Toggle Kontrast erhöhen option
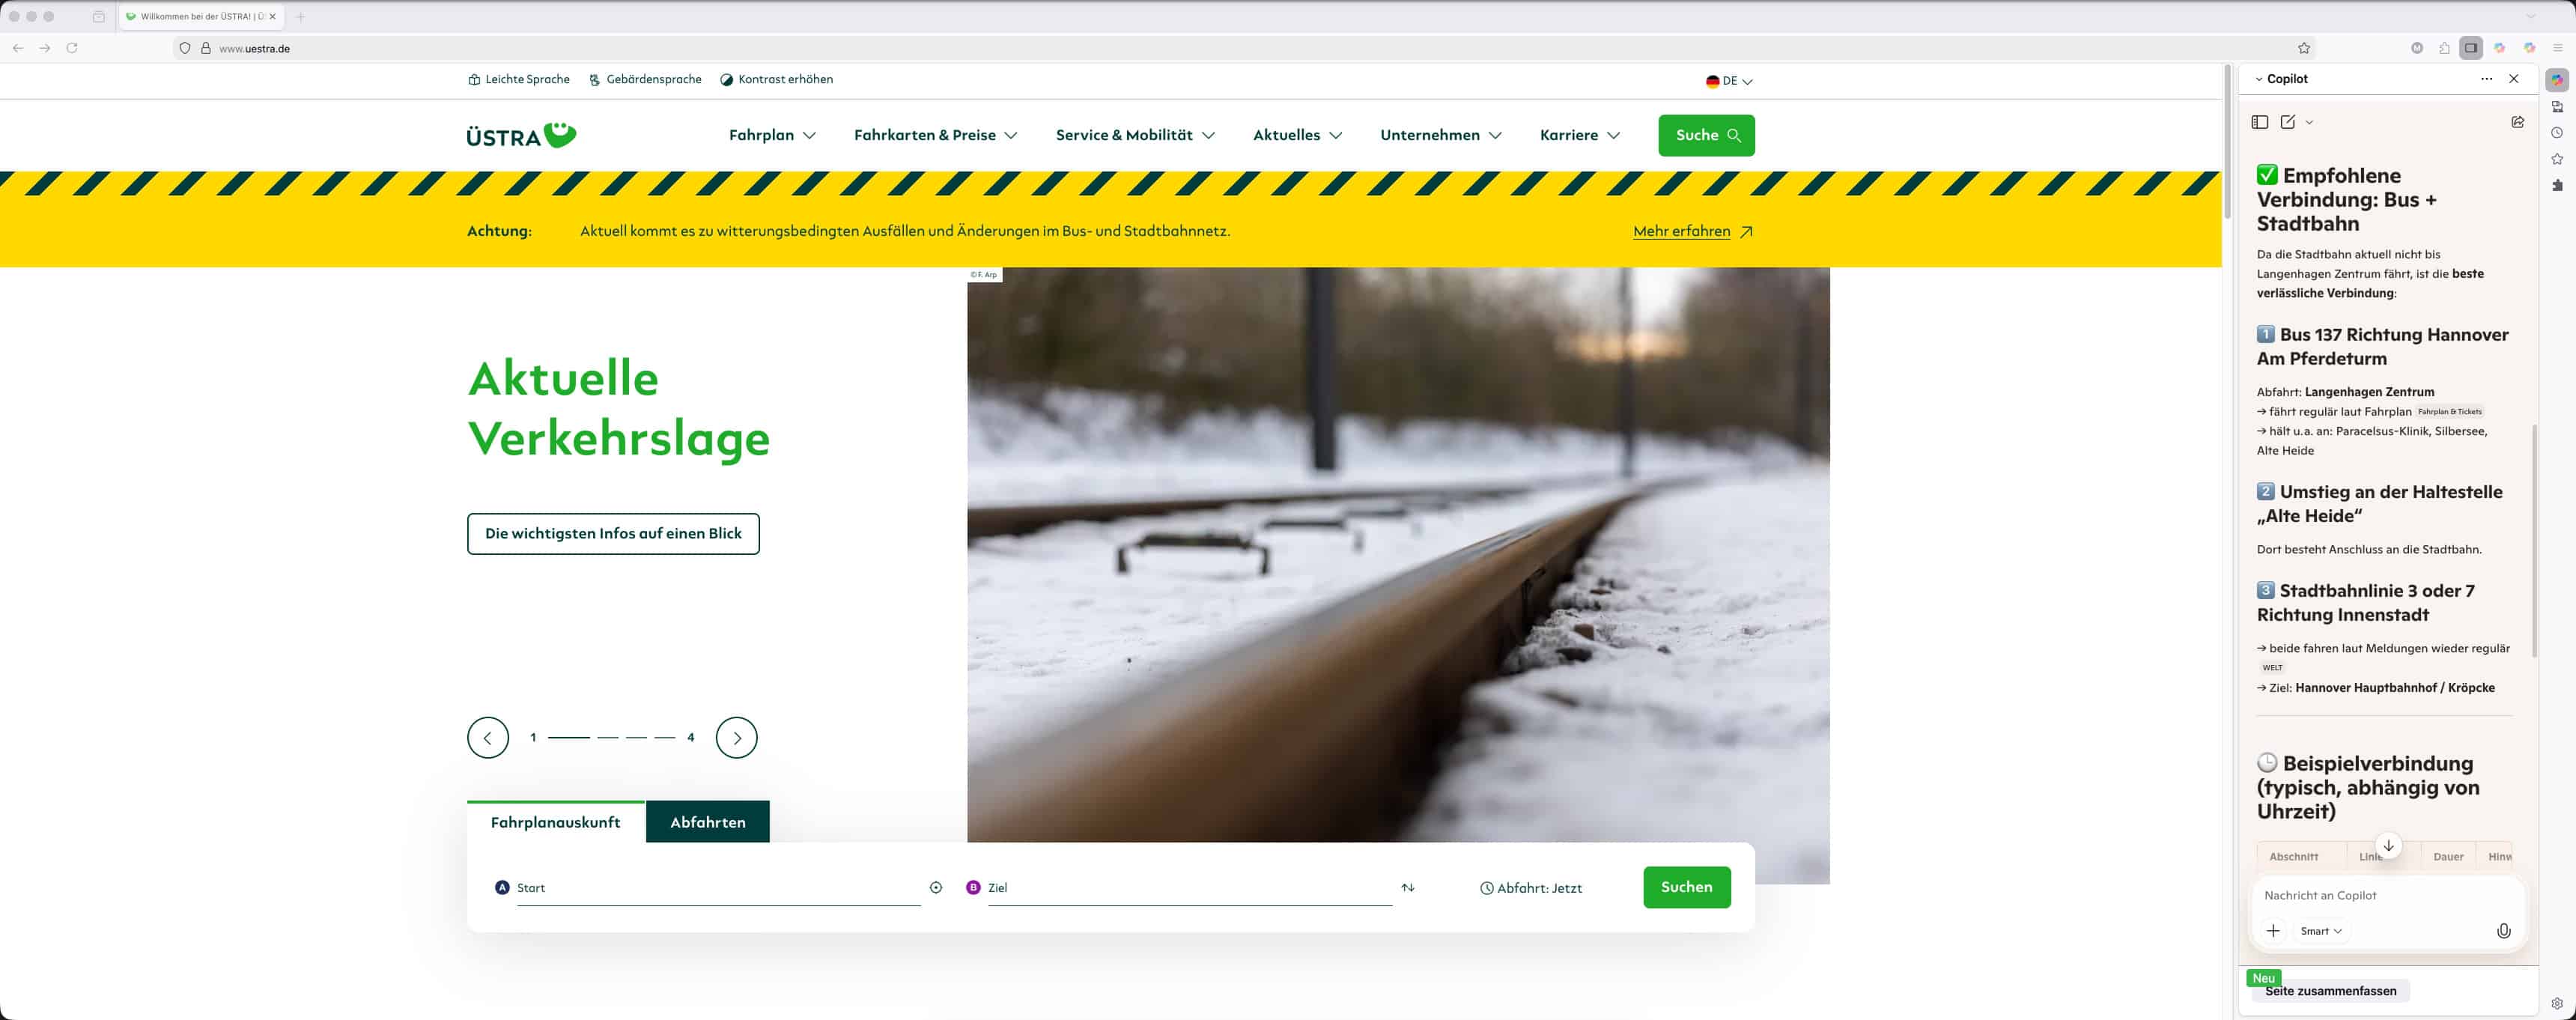This screenshot has height=1020, width=2576. click(776, 80)
